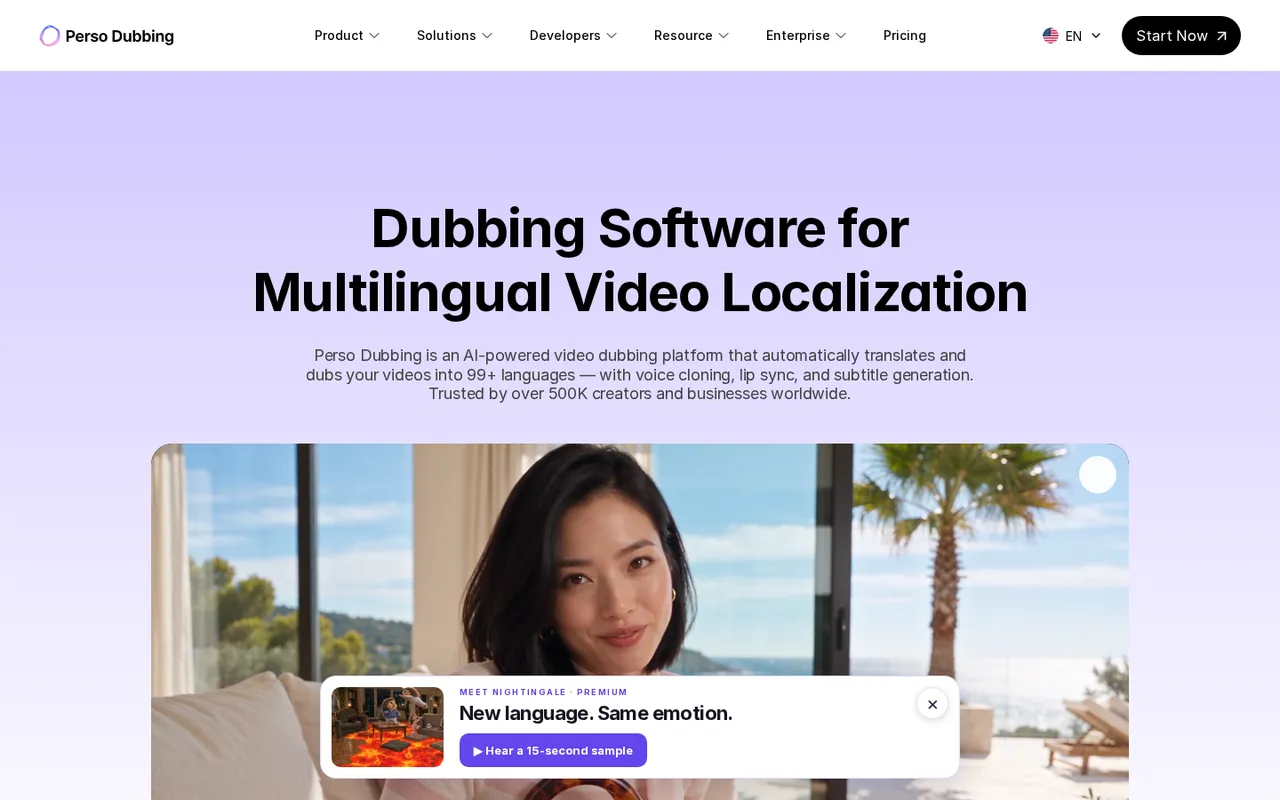1280x800 pixels.
Task: Click the "Perso Dubbing is an AI-powered" description paragraph
Action: pyautogui.click(x=640, y=375)
